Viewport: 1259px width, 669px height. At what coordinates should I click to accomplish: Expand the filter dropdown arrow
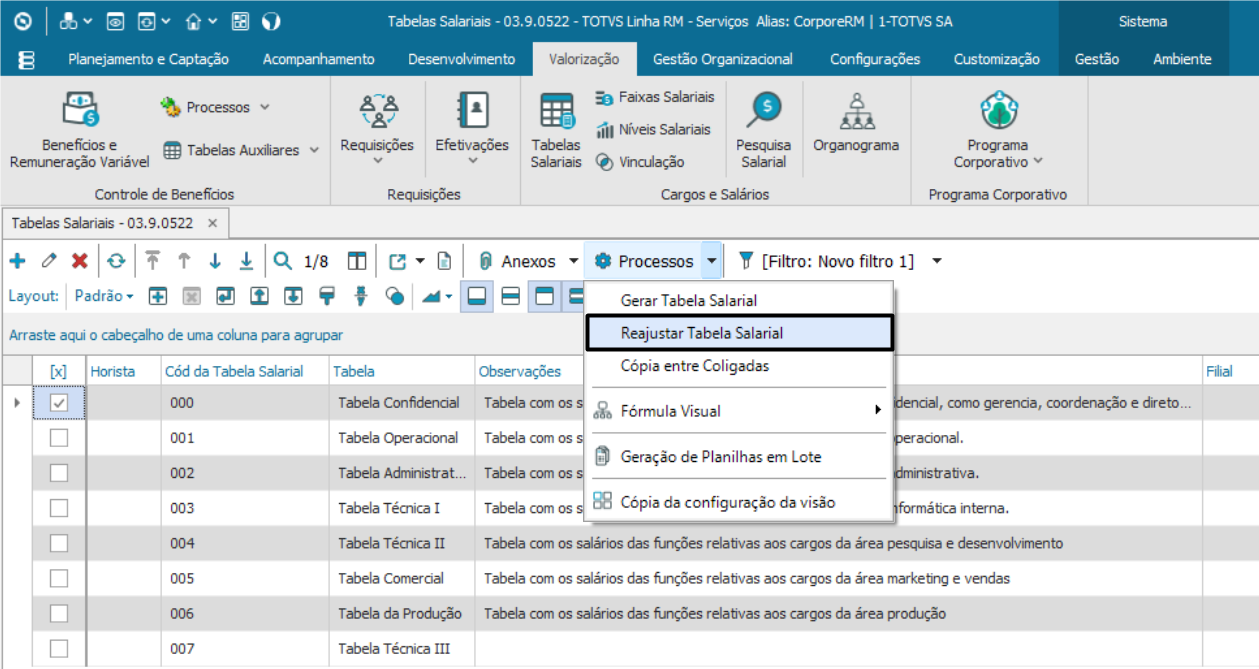[937, 261]
